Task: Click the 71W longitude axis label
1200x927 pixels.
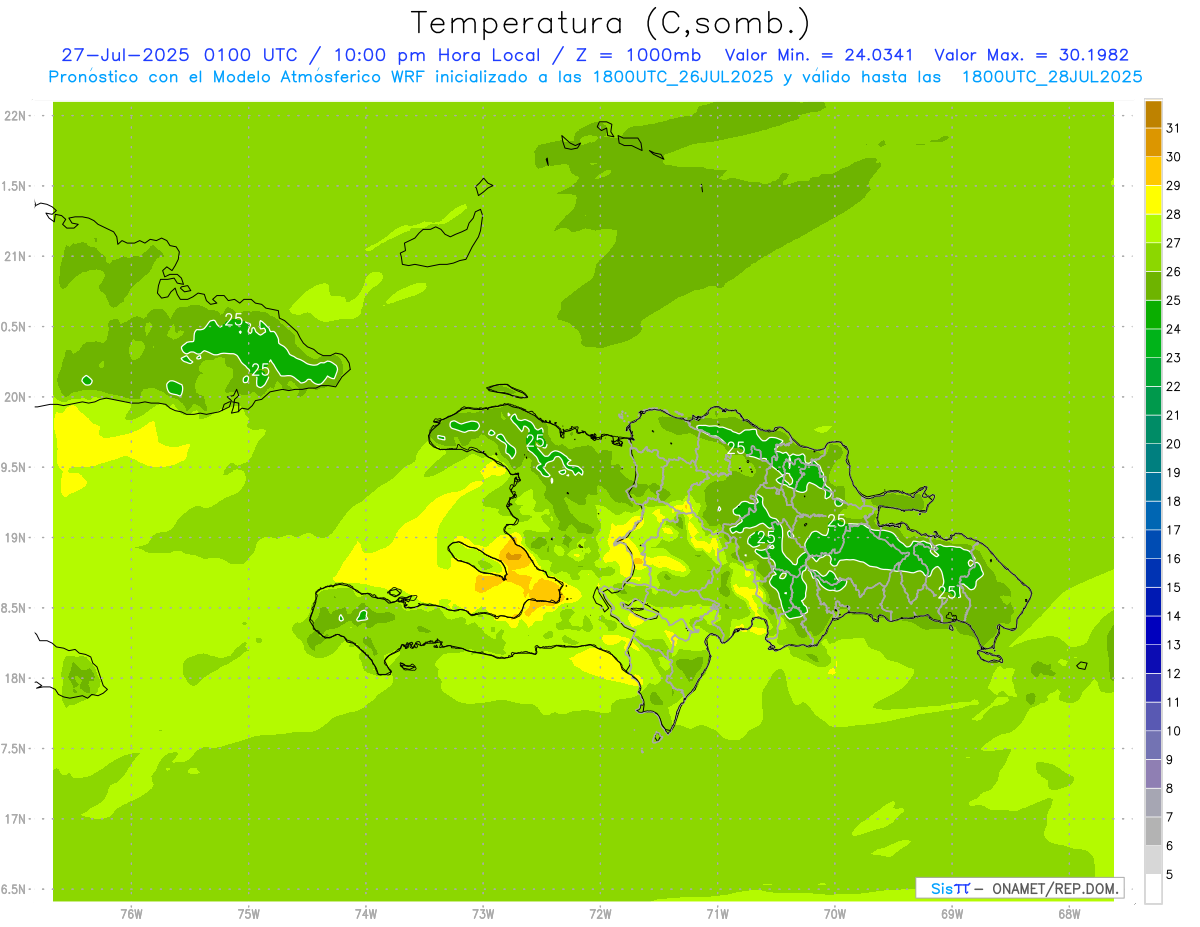Action: coord(717,914)
